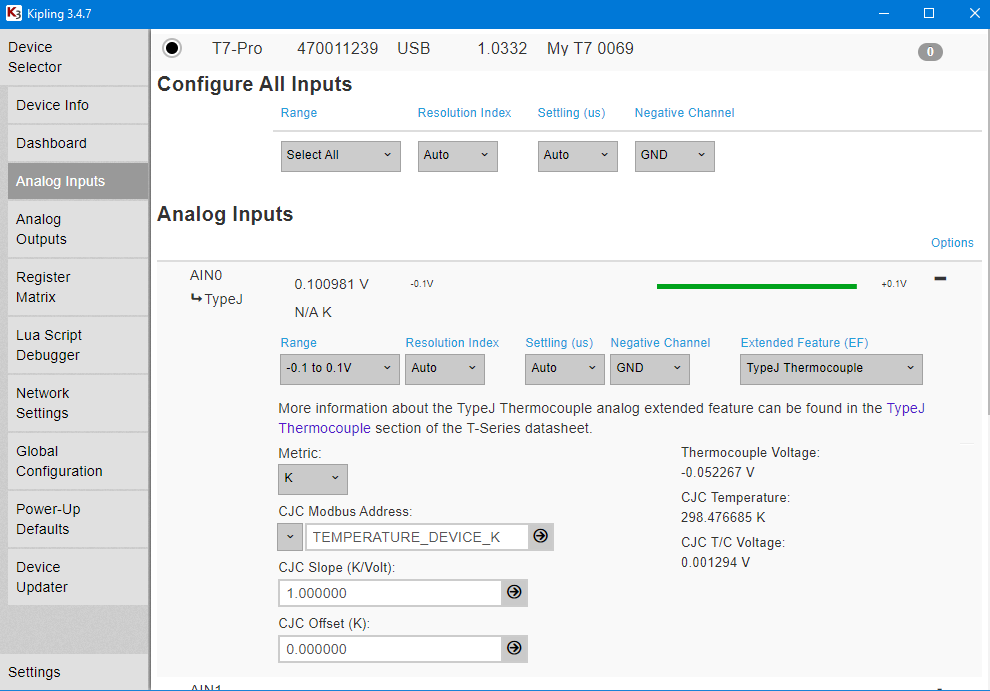Open the Metric dropdown set to K
The image size is (990, 691).
312,479
